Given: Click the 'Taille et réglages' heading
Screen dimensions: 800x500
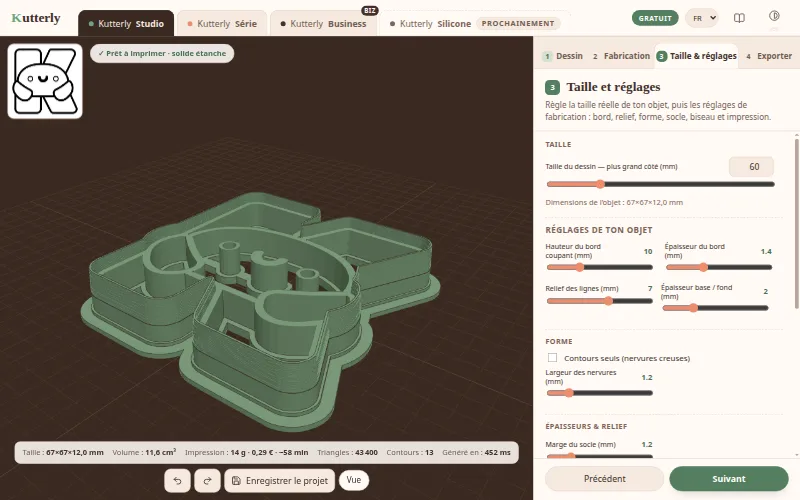Looking at the screenshot, I should 613,87.
